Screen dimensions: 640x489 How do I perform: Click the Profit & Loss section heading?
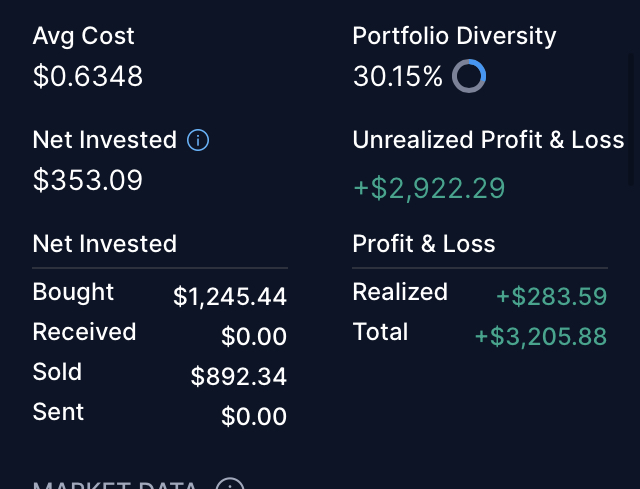pos(424,244)
